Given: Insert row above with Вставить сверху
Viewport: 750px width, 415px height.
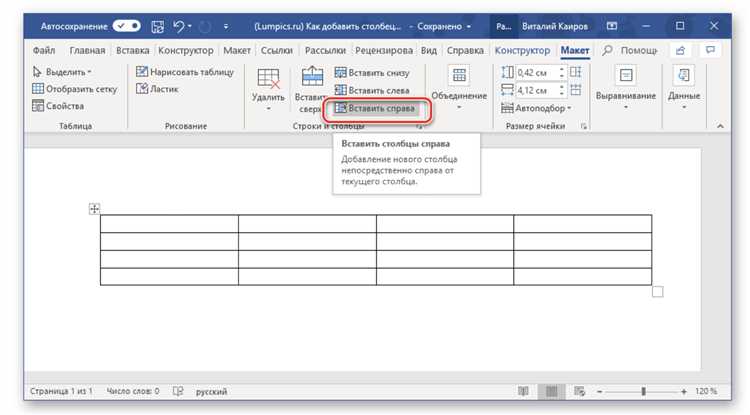Looking at the screenshot, I should [x=310, y=88].
